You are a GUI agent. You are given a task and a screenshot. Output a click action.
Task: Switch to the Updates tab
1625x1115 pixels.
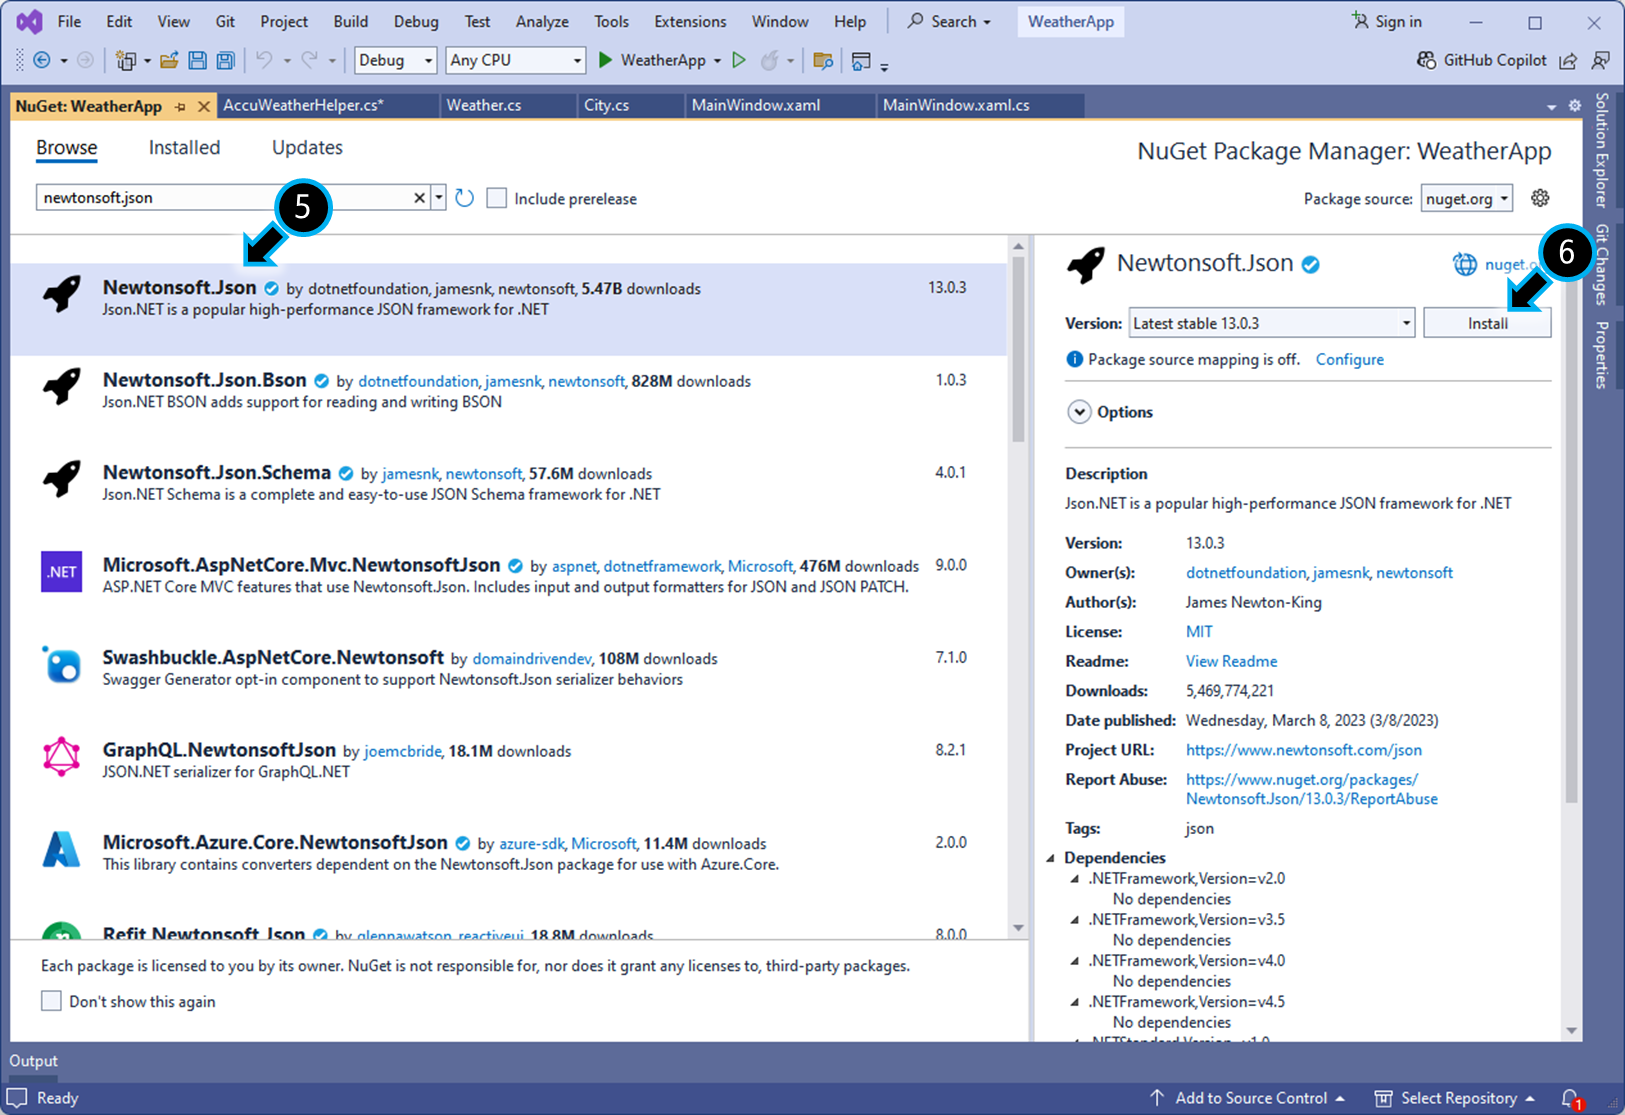(x=307, y=147)
